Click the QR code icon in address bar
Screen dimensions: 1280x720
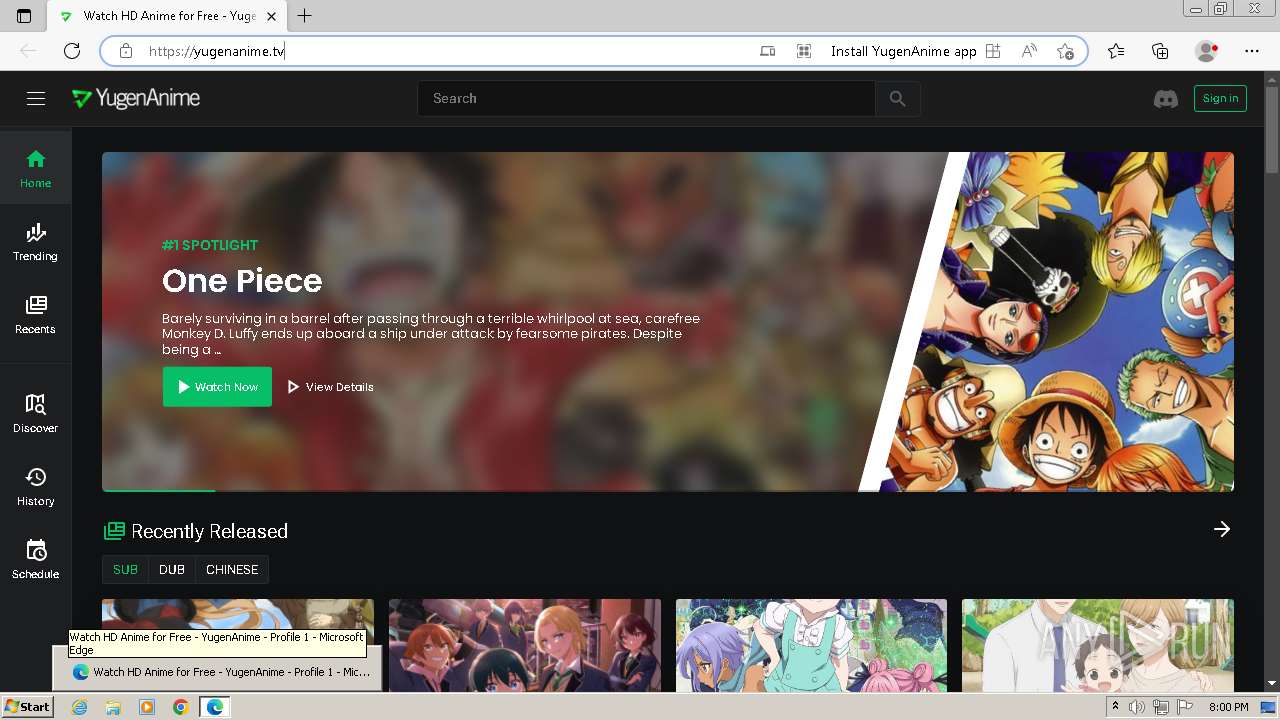(x=804, y=51)
